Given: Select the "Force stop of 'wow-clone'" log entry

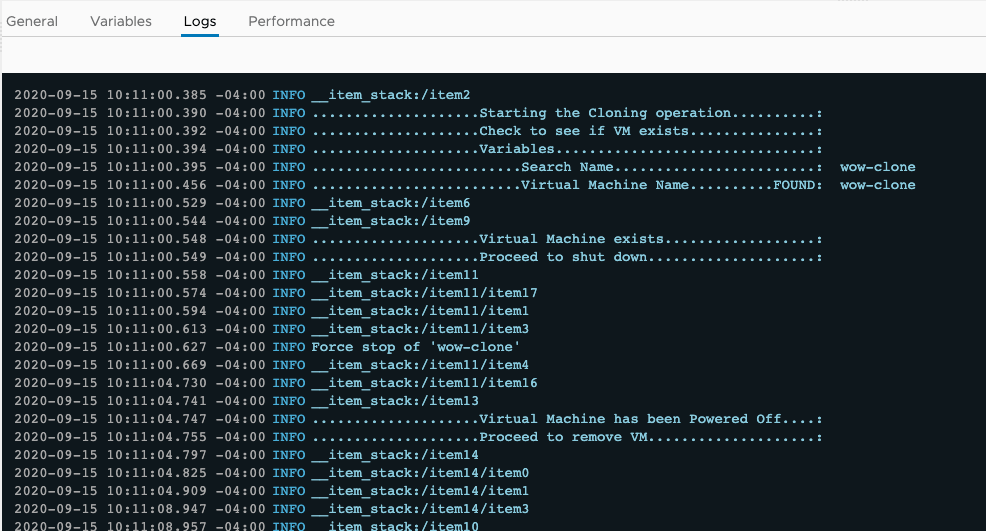Looking at the screenshot, I should (x=416, y=347).
